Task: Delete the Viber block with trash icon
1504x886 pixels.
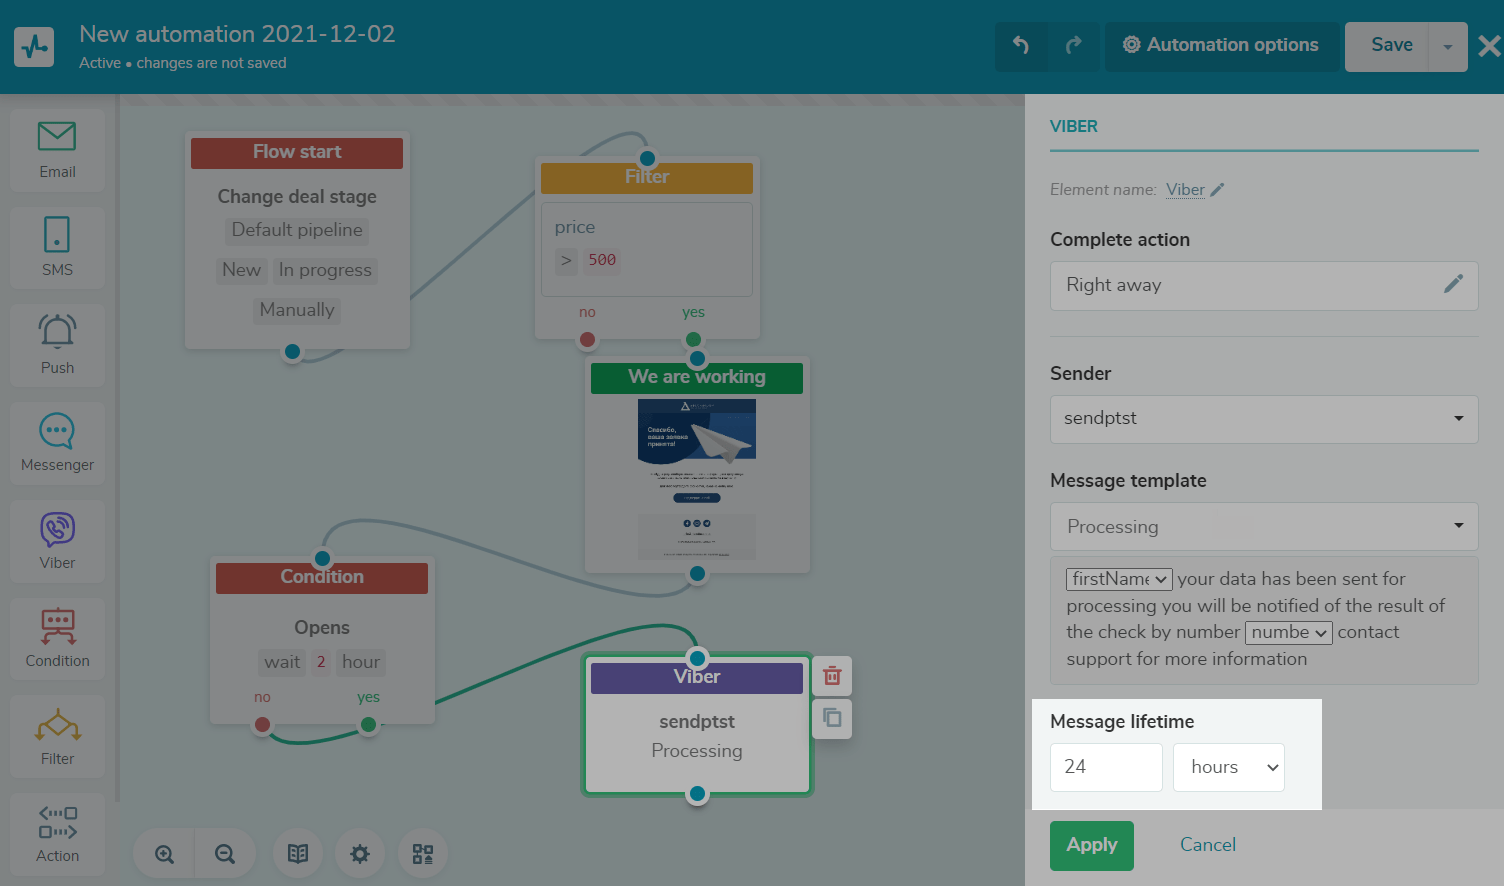Action: pos(832,676)
